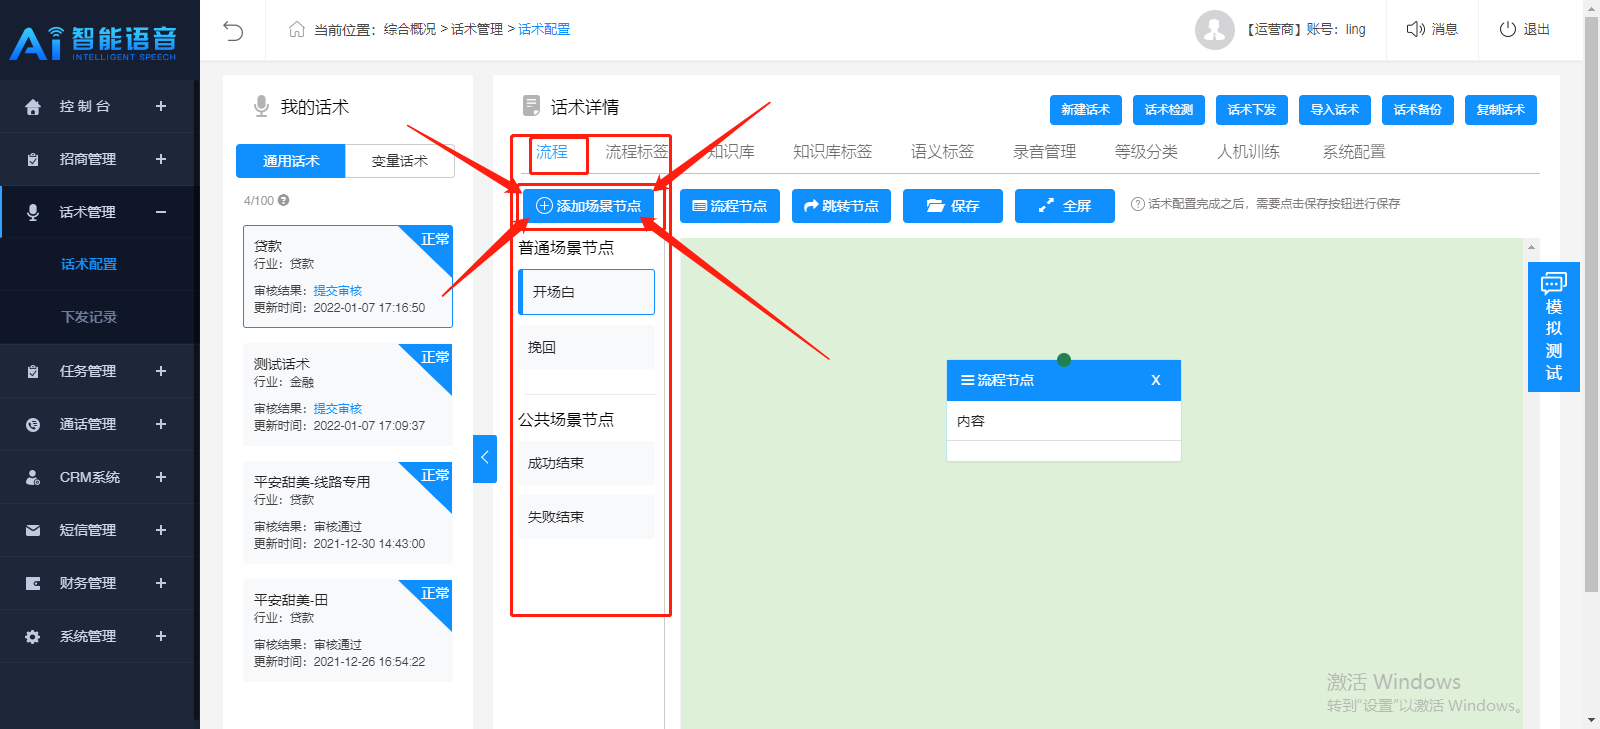This screenshot has width=1600, height=729.
Task: Click the home icon in breadcrumb
Action: 296,29
